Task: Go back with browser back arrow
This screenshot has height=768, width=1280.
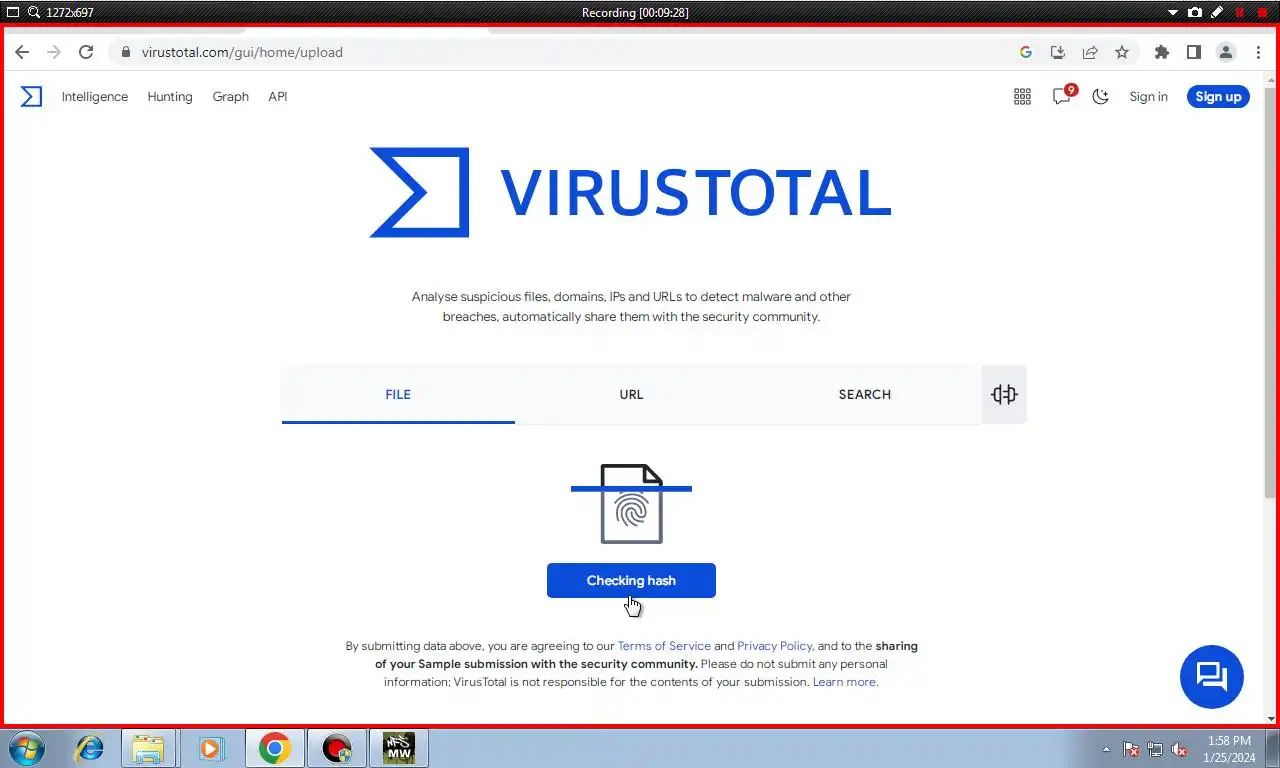Action: [x=22, y=52]
